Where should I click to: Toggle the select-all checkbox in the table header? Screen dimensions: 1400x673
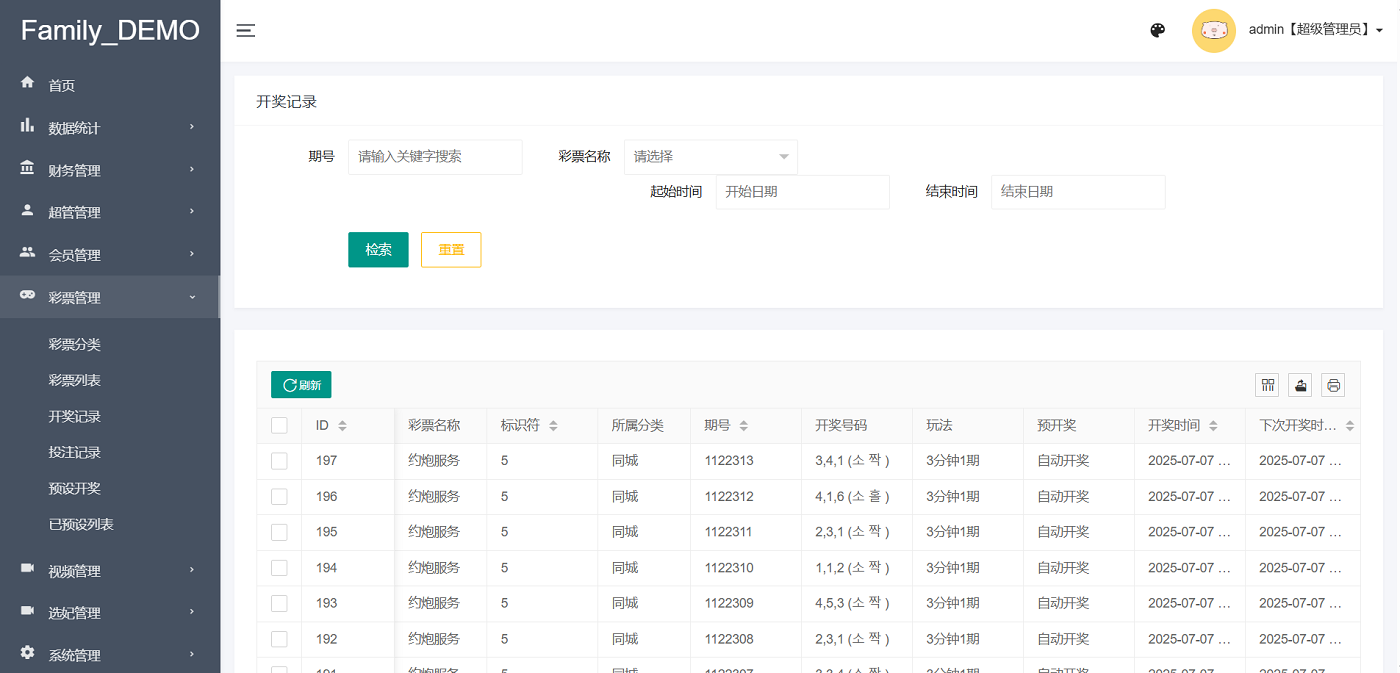pyautogui.click(x=279, y=426)
